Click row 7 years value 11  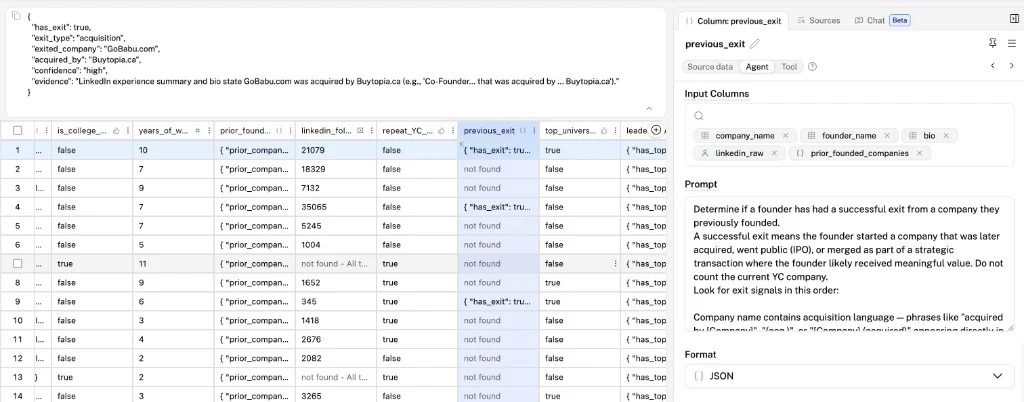point(174,264)
